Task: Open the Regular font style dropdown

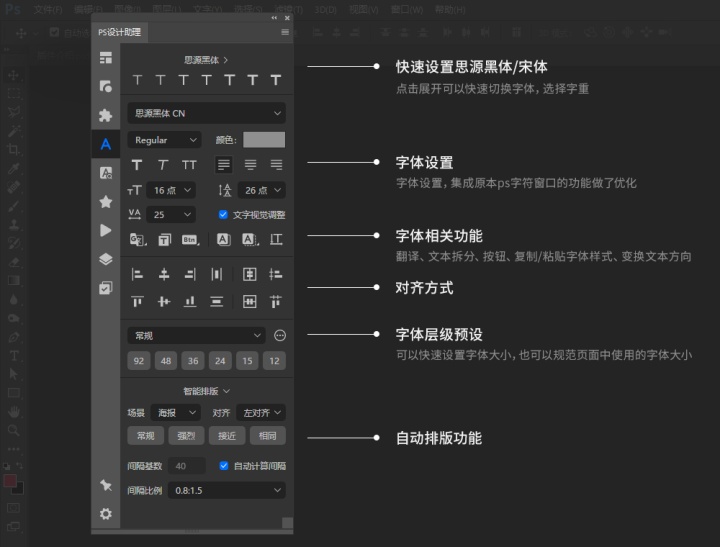Action: coord(164,140)
